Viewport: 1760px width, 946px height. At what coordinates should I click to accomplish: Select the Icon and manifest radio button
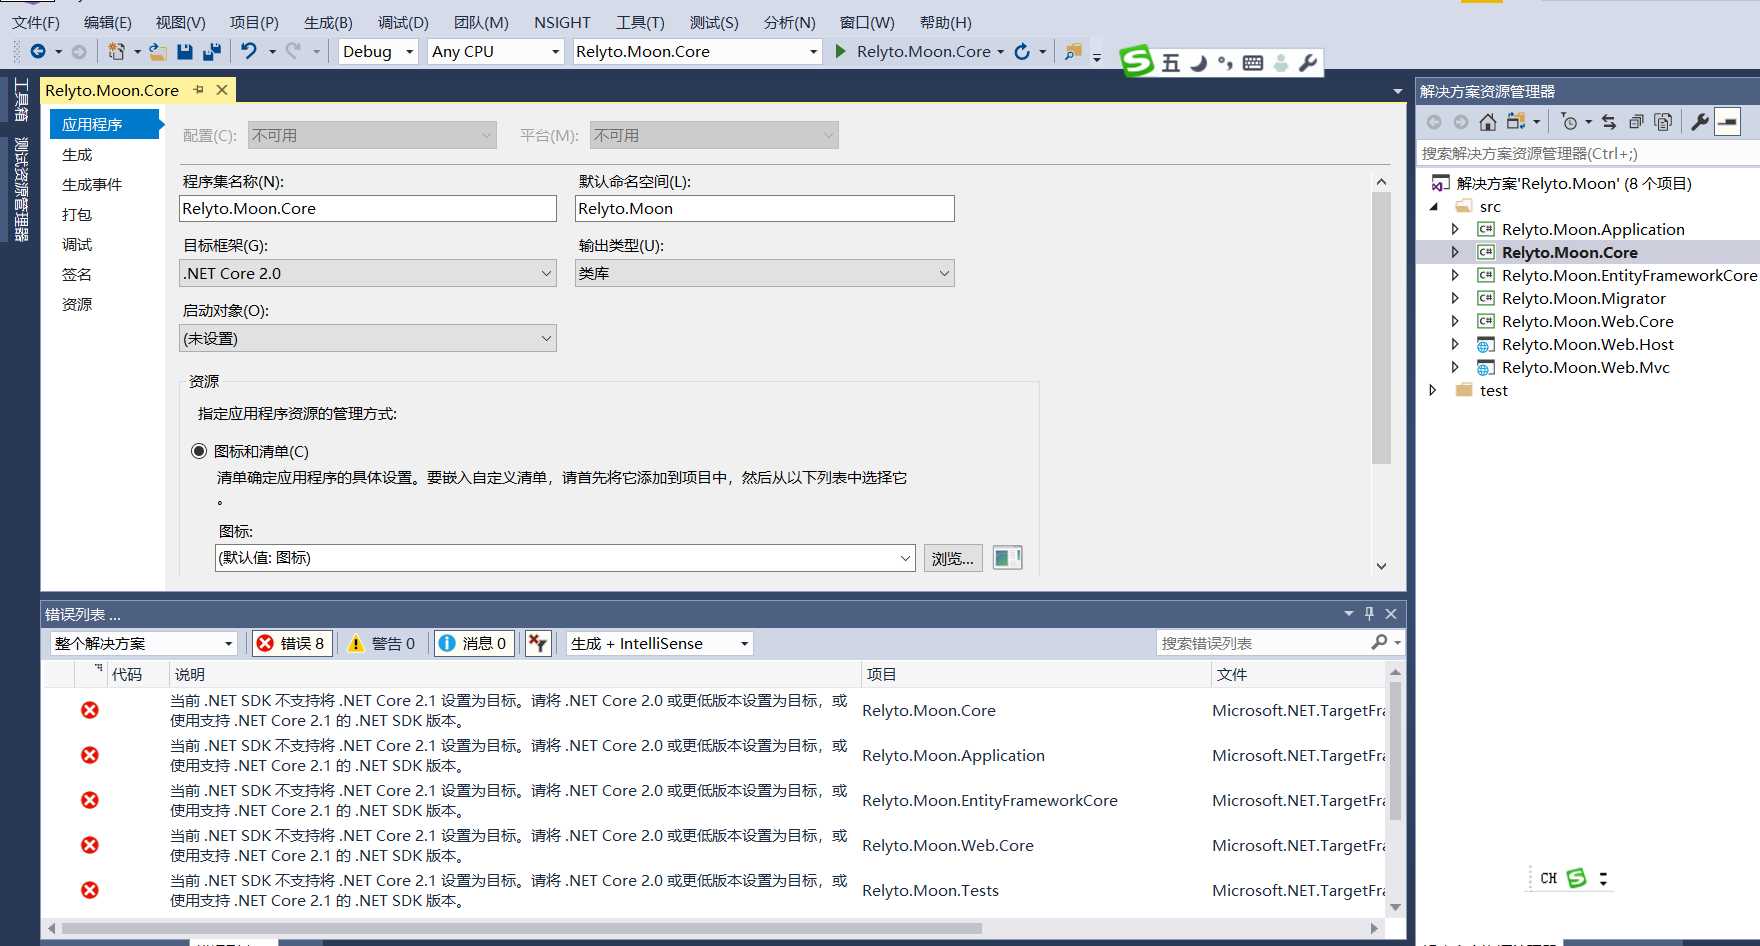click(199, 451)
